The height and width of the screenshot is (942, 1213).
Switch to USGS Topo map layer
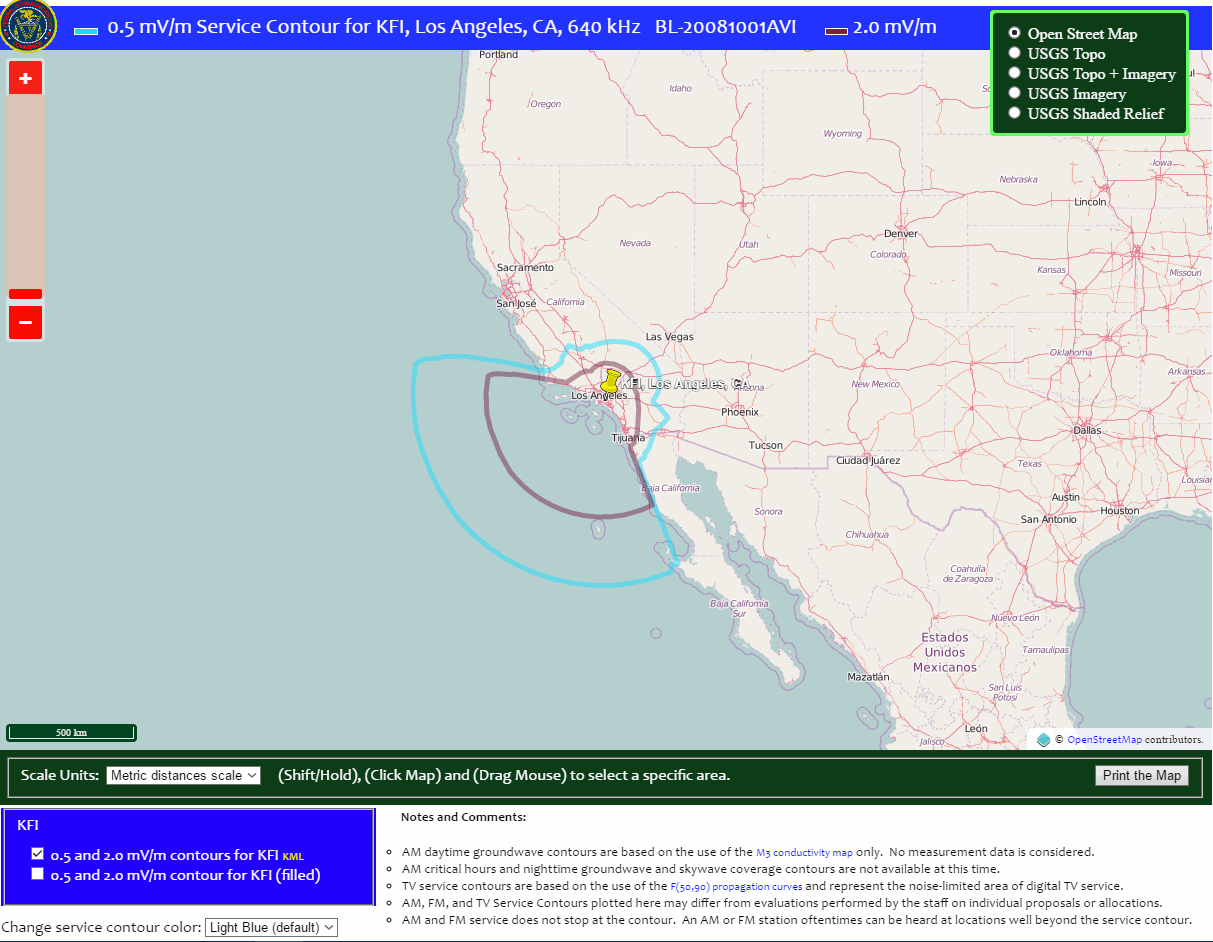coord(1014,53)
